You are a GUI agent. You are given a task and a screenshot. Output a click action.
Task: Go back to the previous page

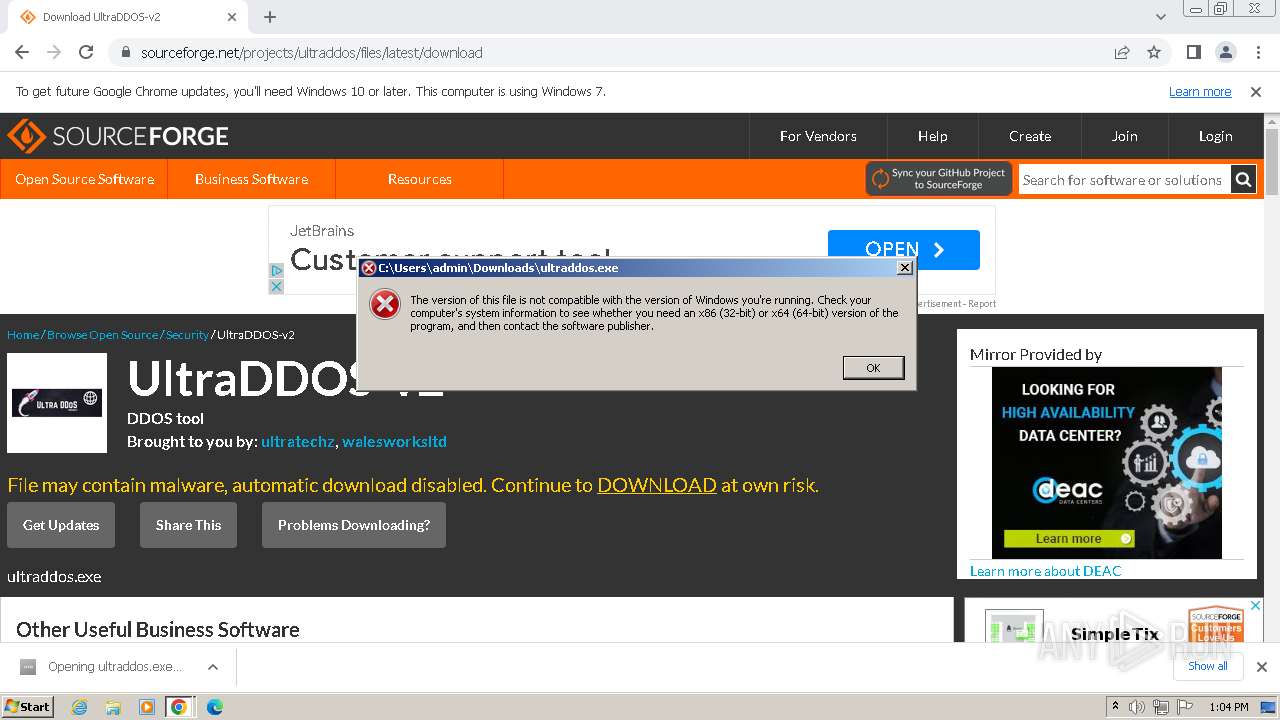pyautogui.click(x=22, y=52)
